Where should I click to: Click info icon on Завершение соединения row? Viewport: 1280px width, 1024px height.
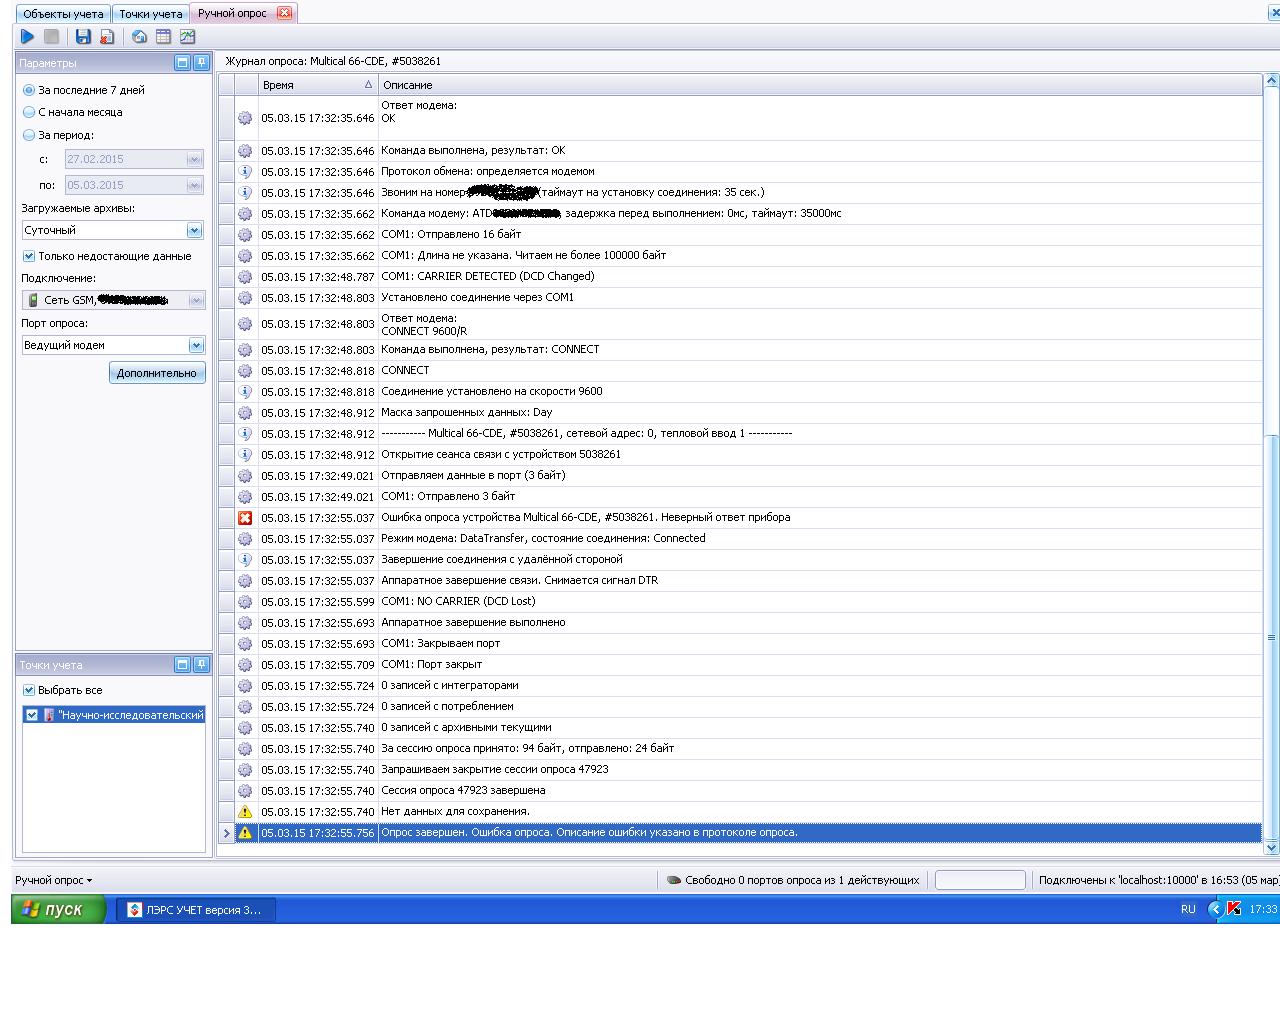245,559
